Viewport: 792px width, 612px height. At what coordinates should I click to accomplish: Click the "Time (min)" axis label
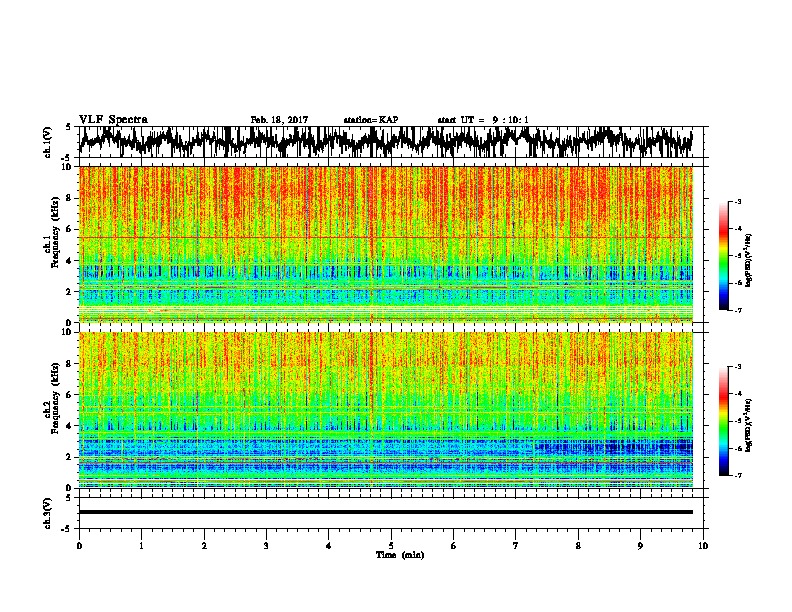pos(400,555)
